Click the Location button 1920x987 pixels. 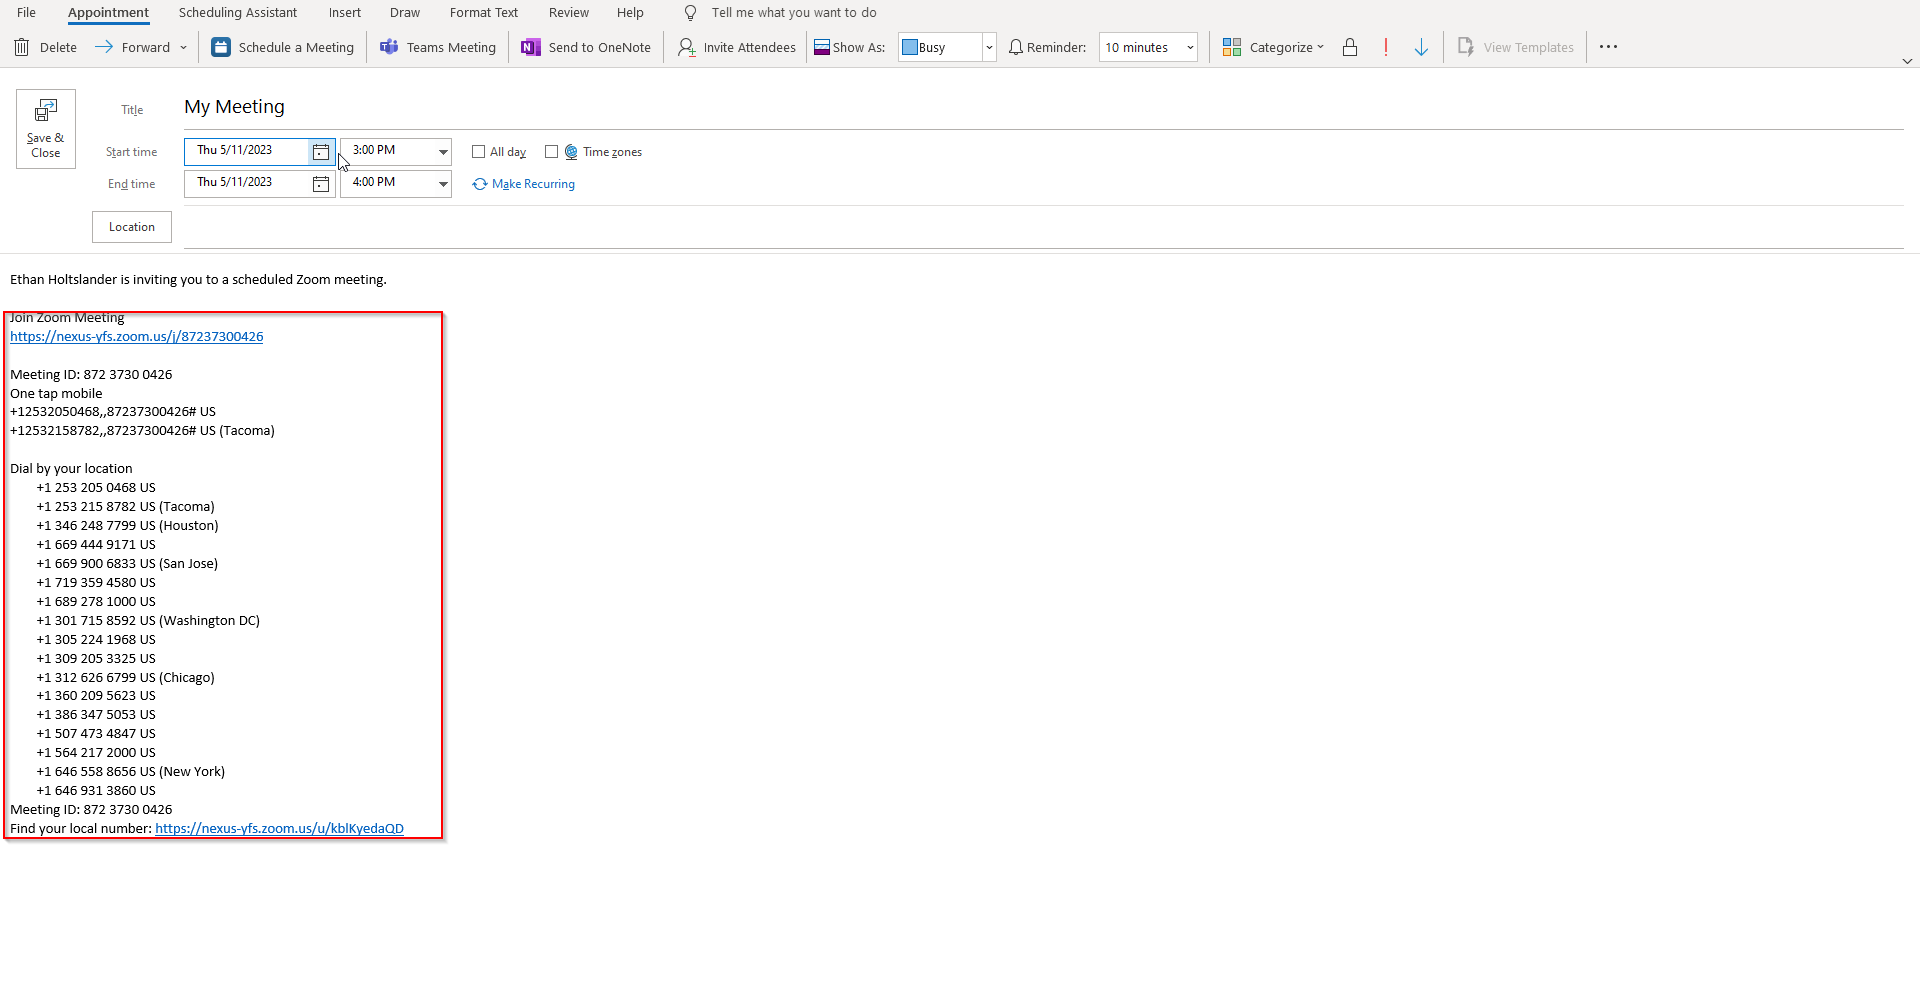pos(132,227)
